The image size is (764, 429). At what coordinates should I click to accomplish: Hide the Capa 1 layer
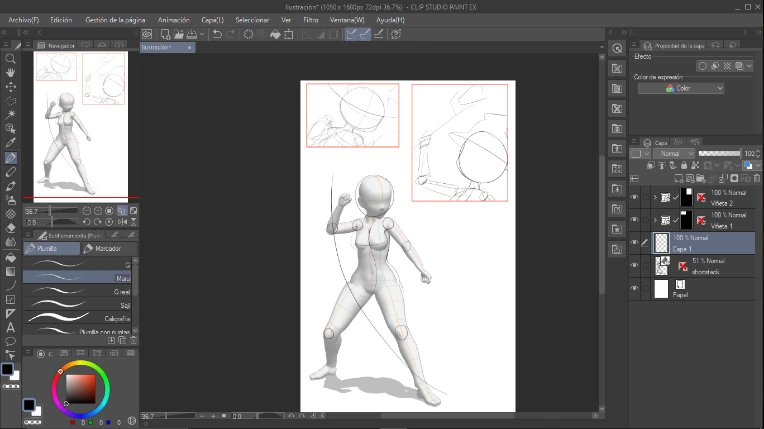634,242
